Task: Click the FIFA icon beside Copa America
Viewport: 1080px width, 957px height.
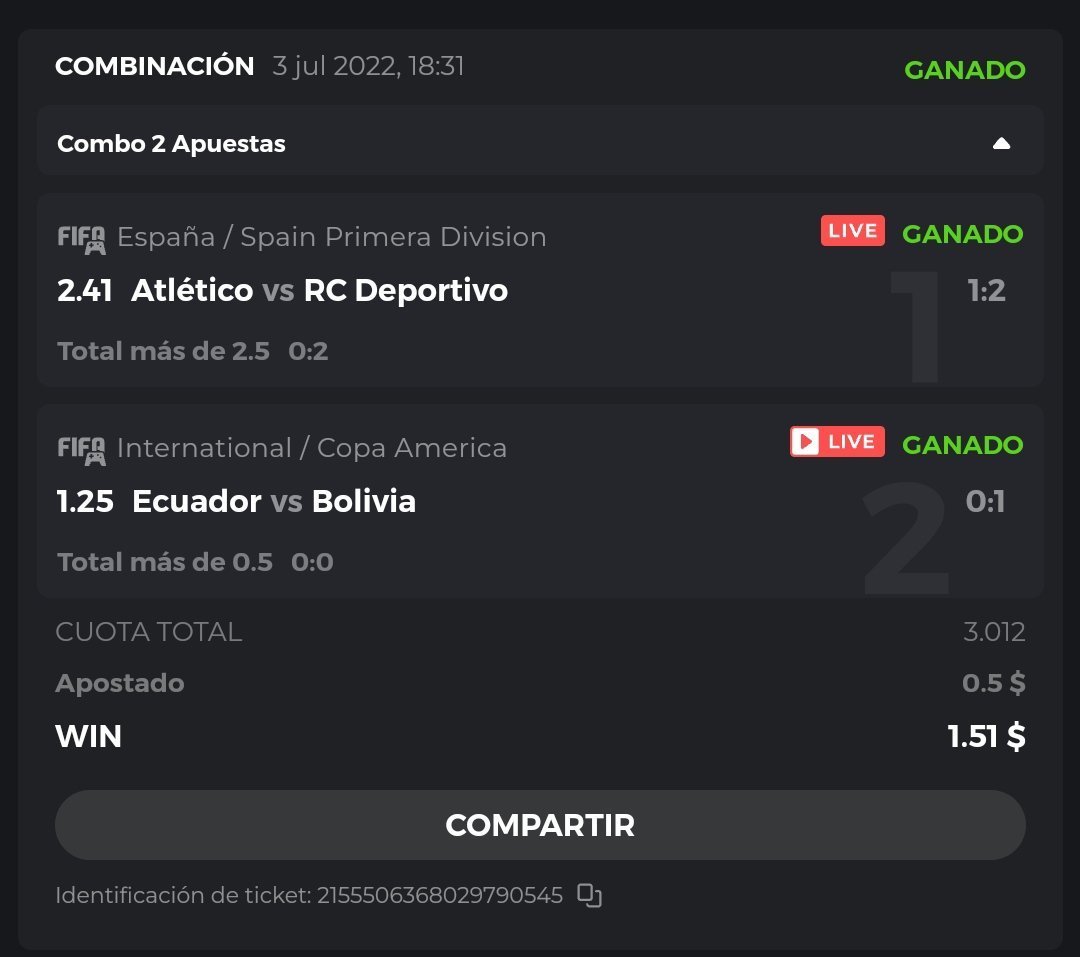Action: [81, 449]
